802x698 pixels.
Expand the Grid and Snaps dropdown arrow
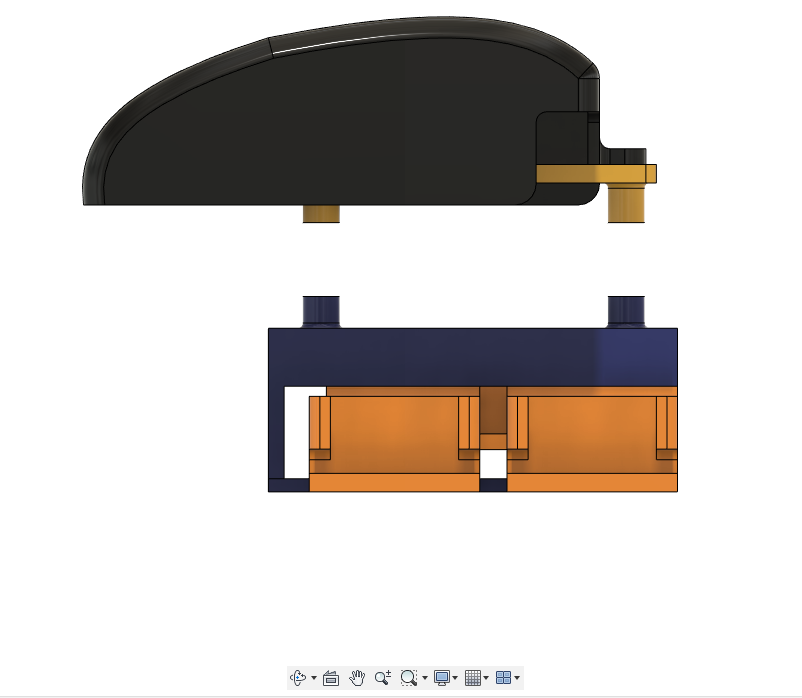tap(486, 679)
